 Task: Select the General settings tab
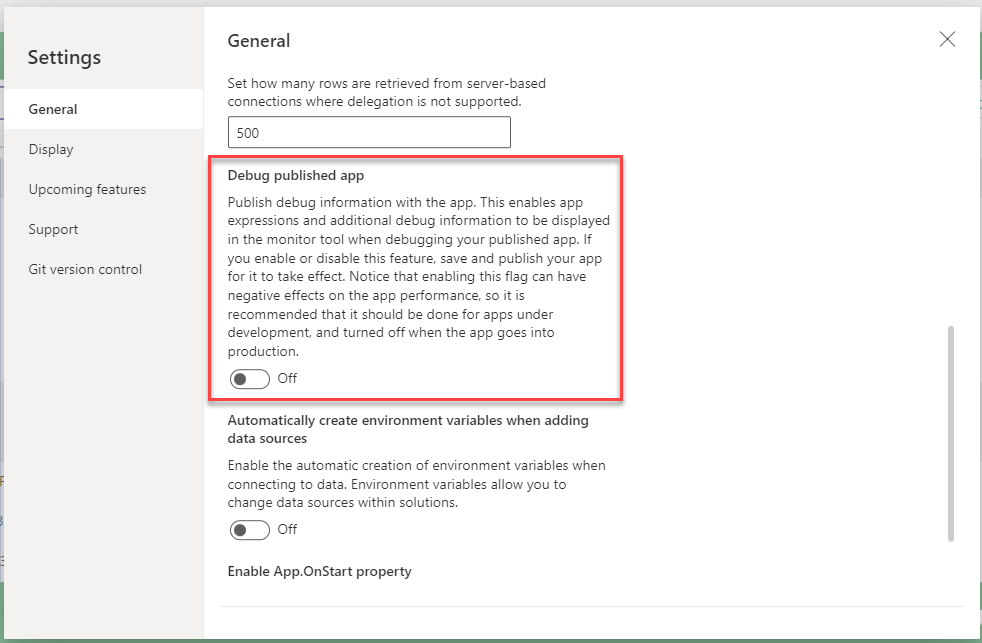click(x=53, y=109)
